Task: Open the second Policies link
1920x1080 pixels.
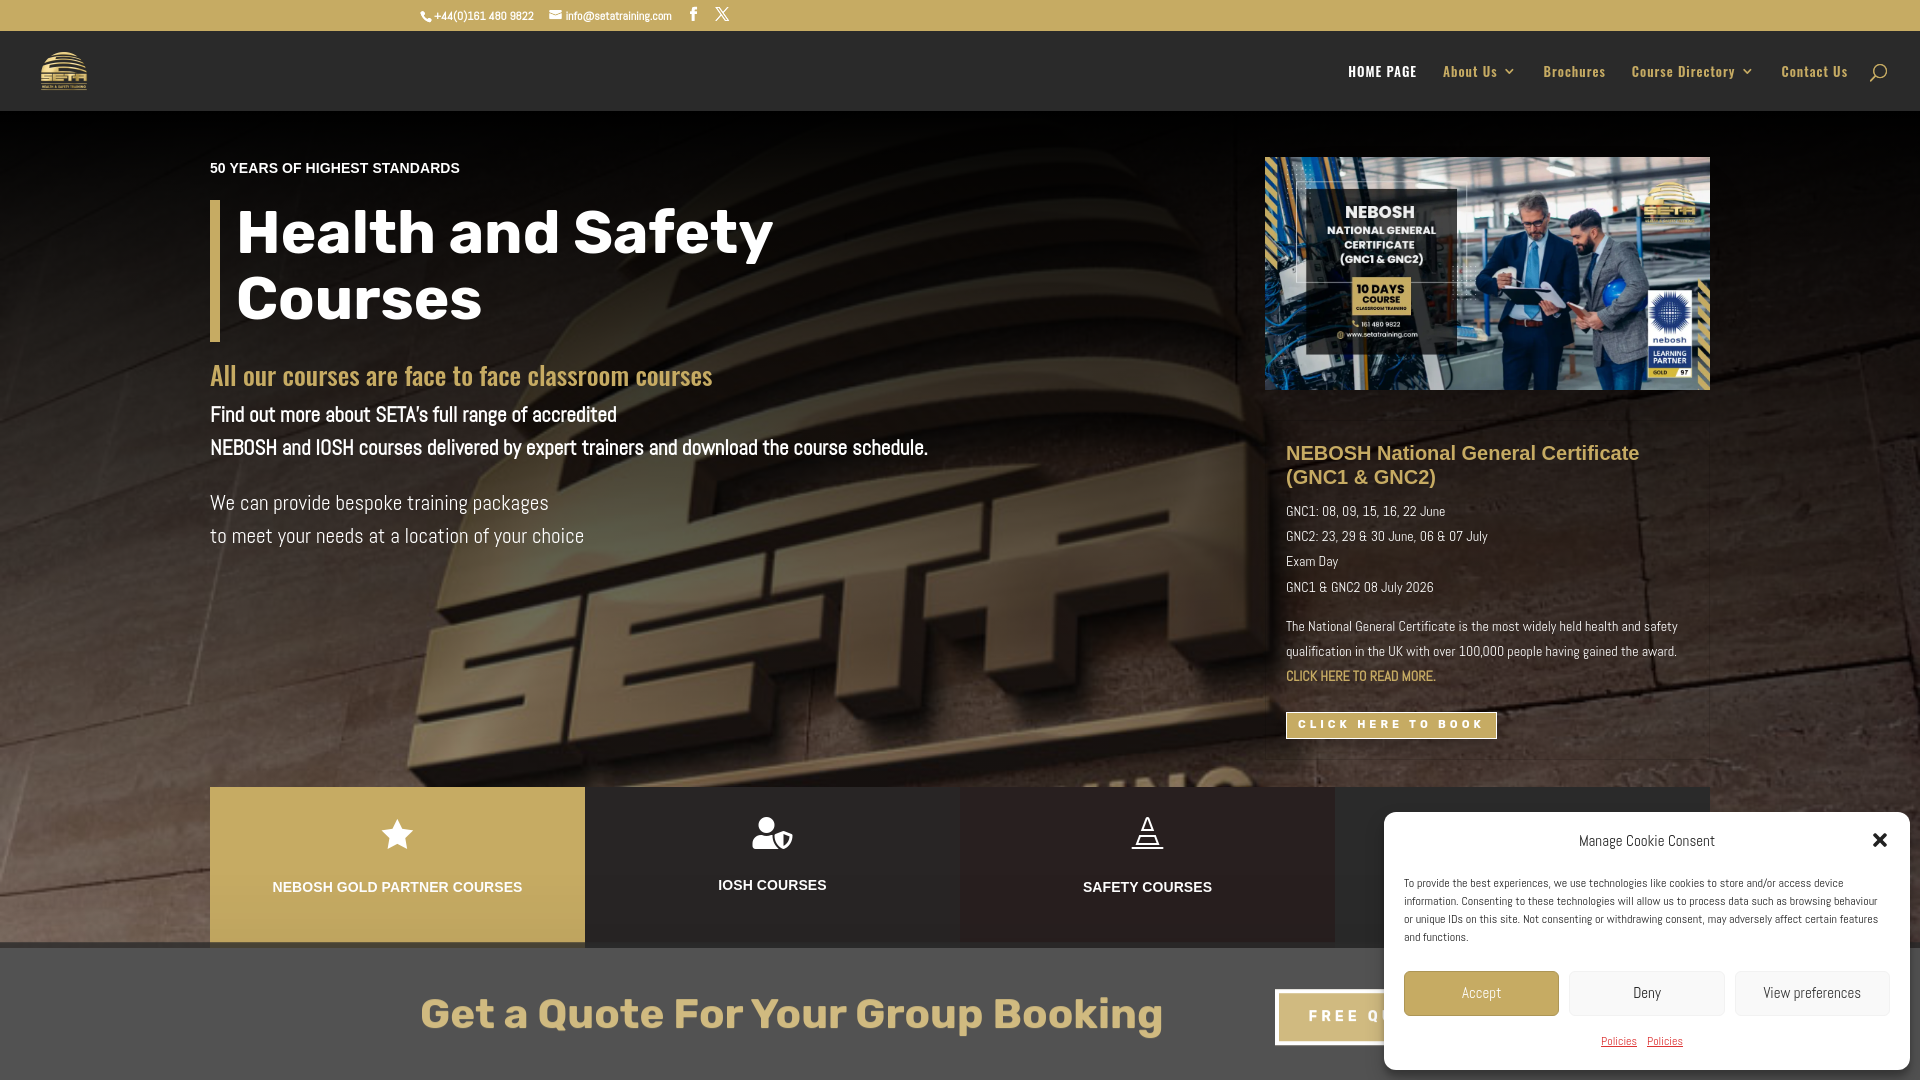Action: pos(1665,1041)
